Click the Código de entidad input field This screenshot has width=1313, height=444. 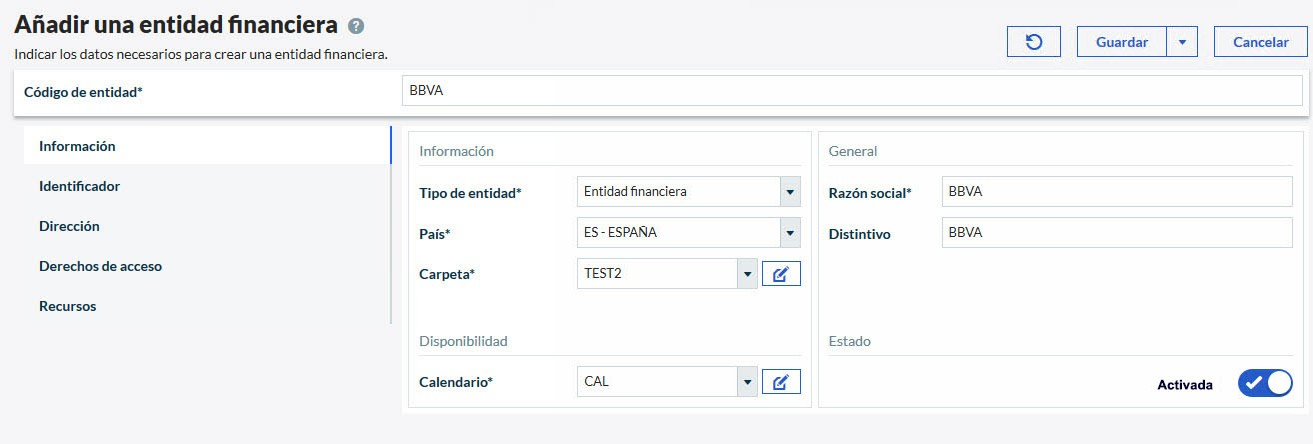[x=851, y=91]
